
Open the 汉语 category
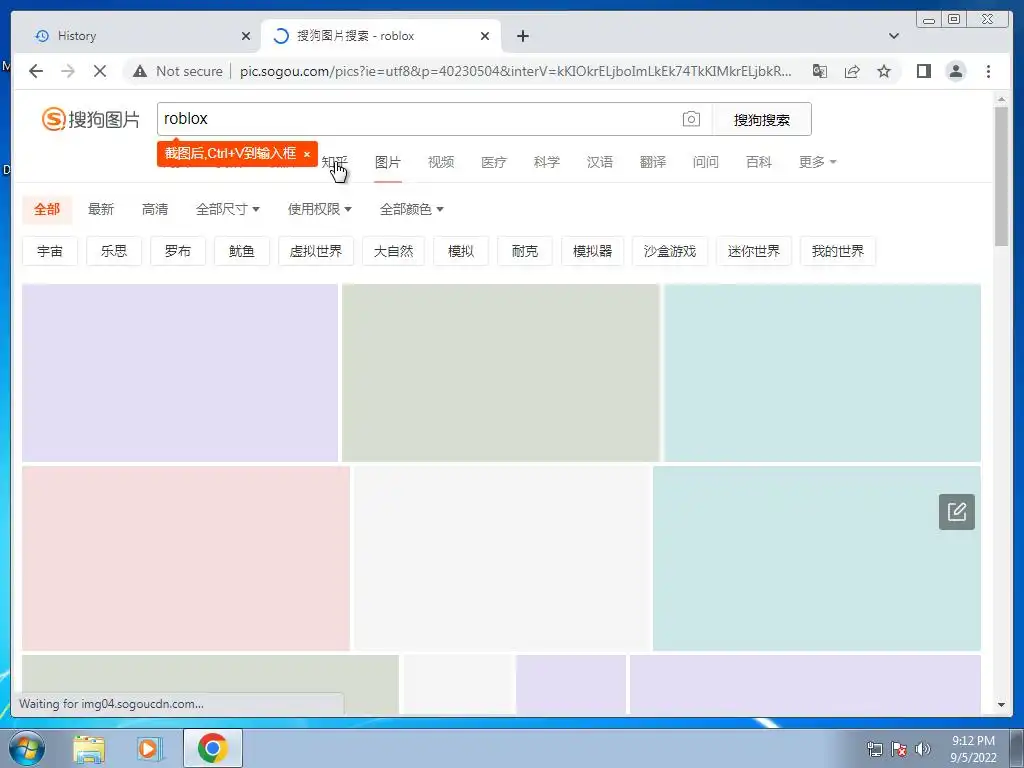(x=600, y=162)
